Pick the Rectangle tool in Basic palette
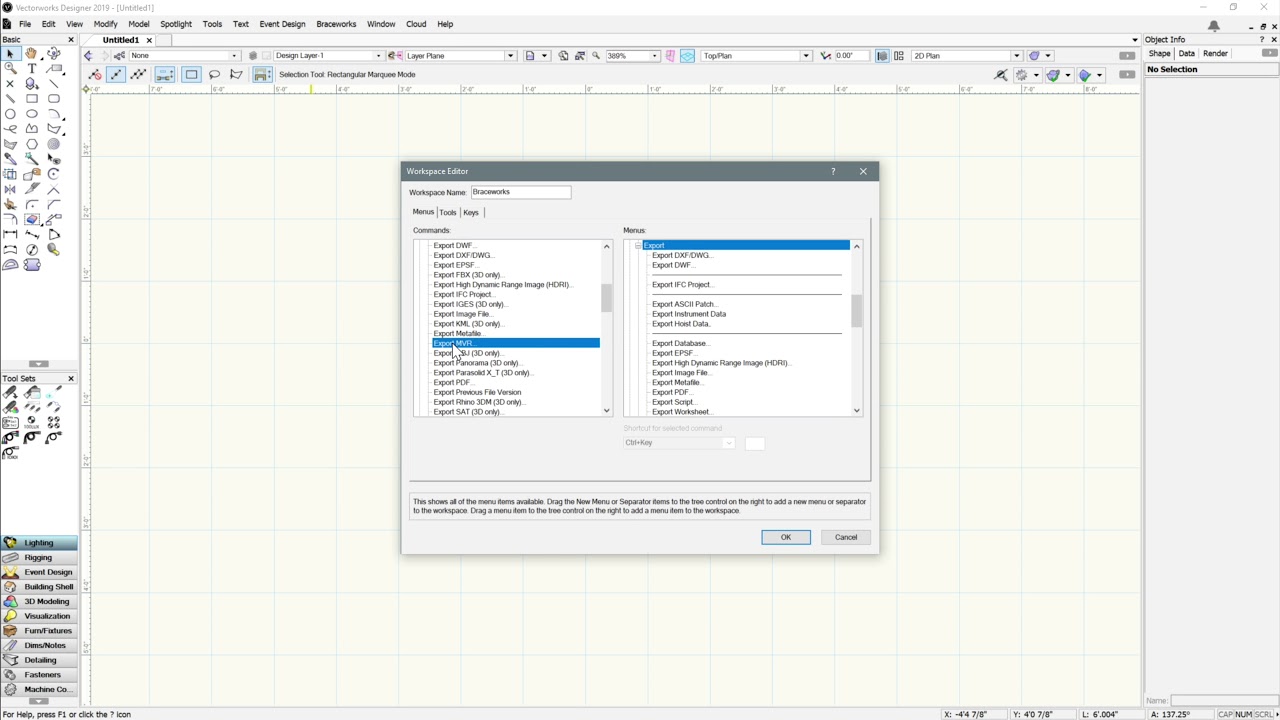Screen dimensions: 1280x720 [32, 99]
